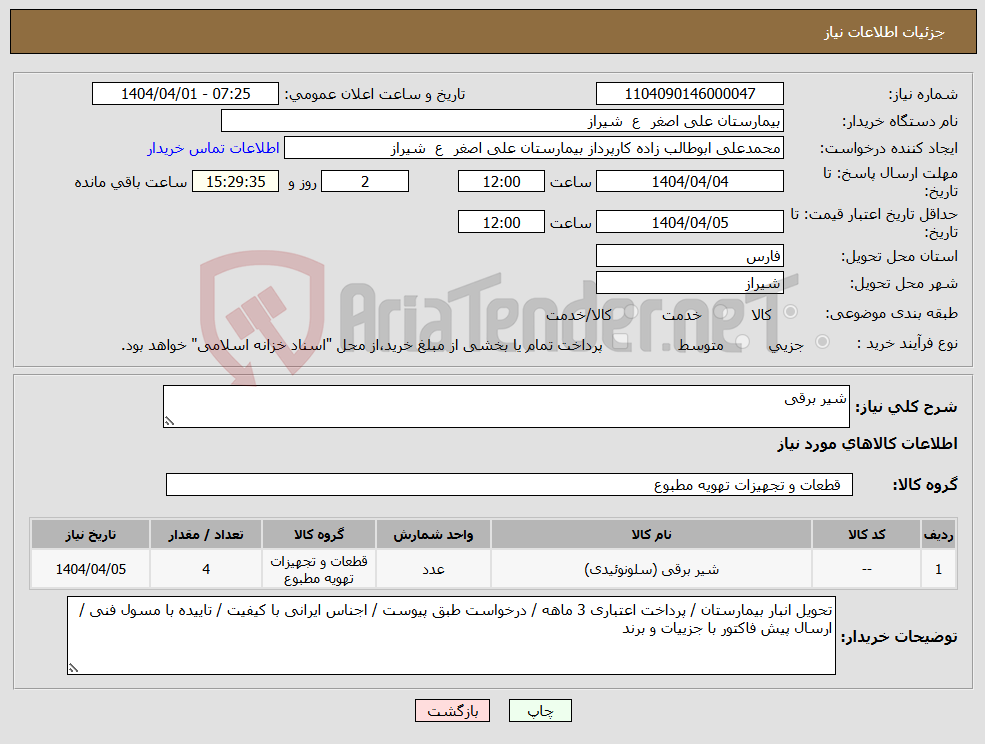
Task: Click the remaining days field showing 2
Action: (x=365, y=182)
